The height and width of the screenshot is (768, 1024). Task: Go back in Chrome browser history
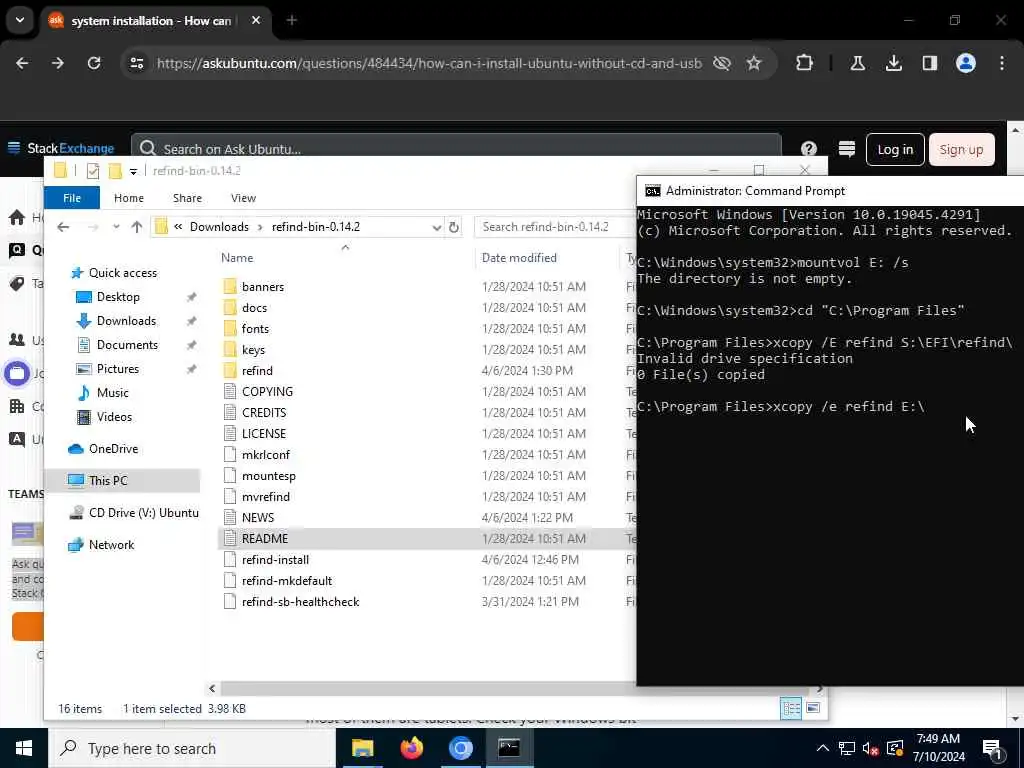22,63
